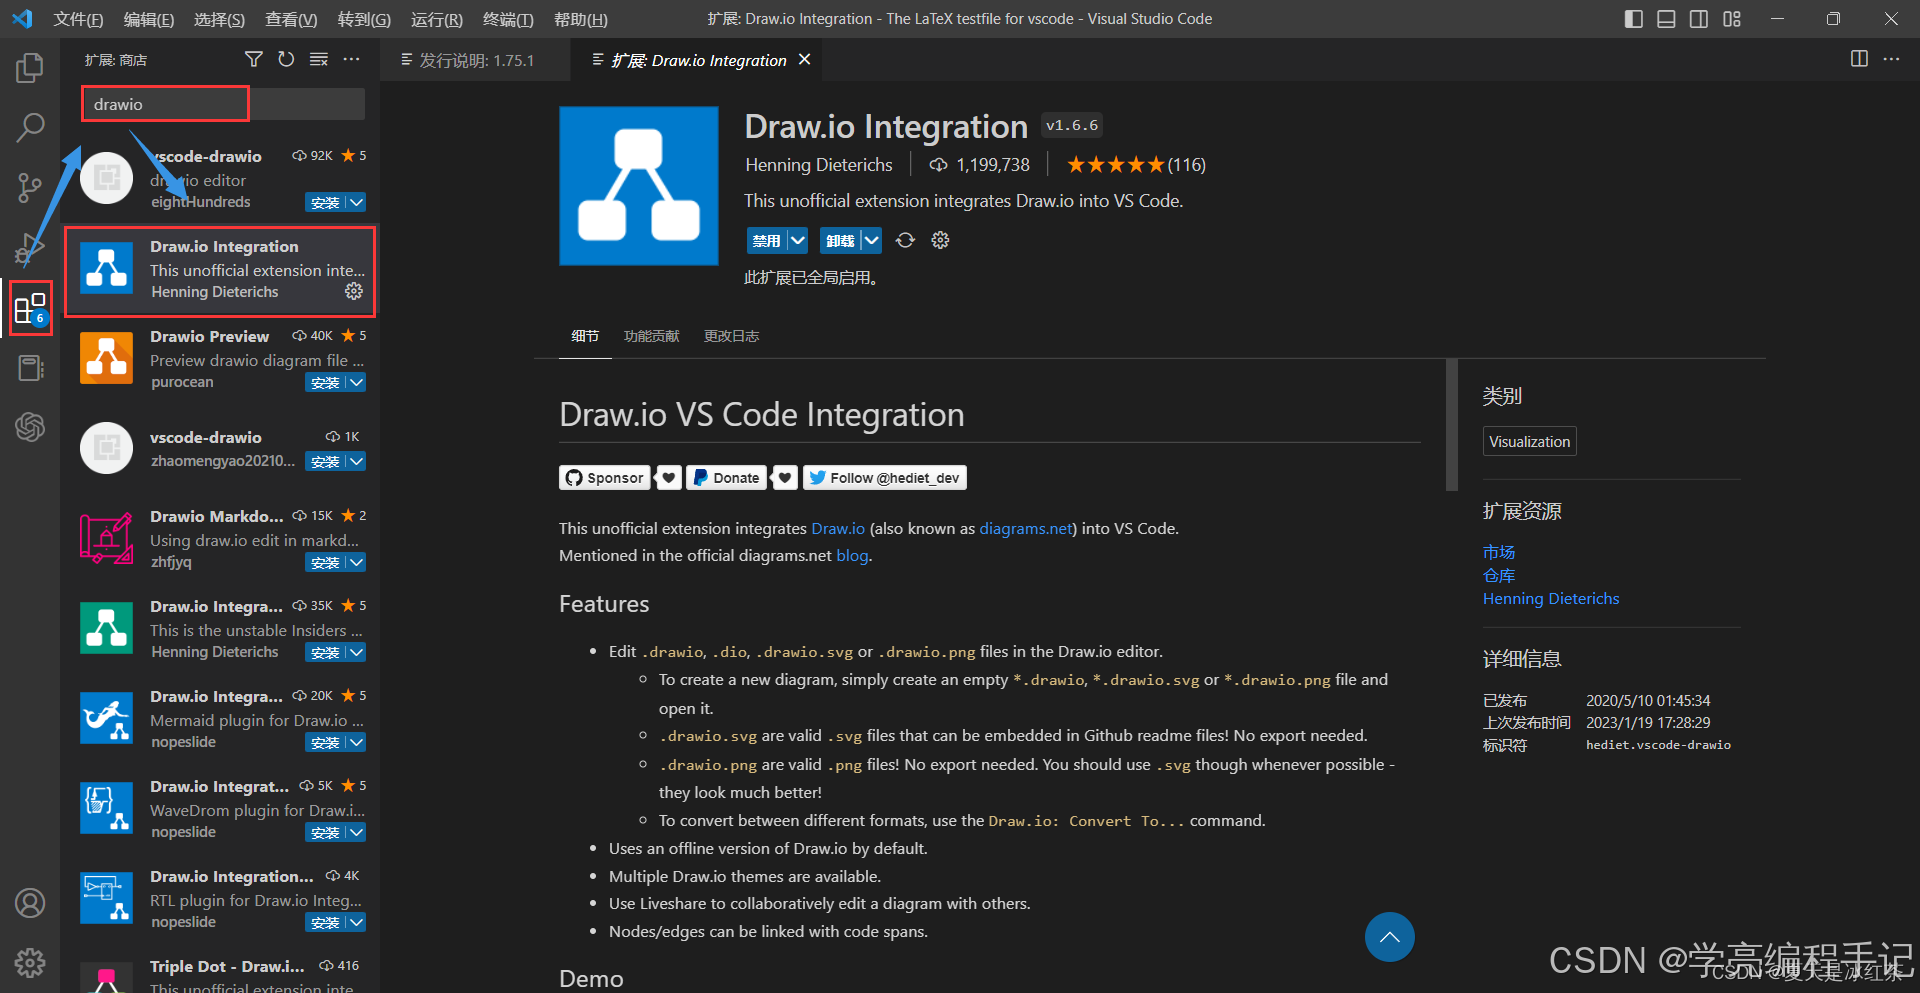Image resolution: width=1920 pixels, height=993 pixels.
Task: Click the Uninstall (卸载) button
Action: click(840, 240)
